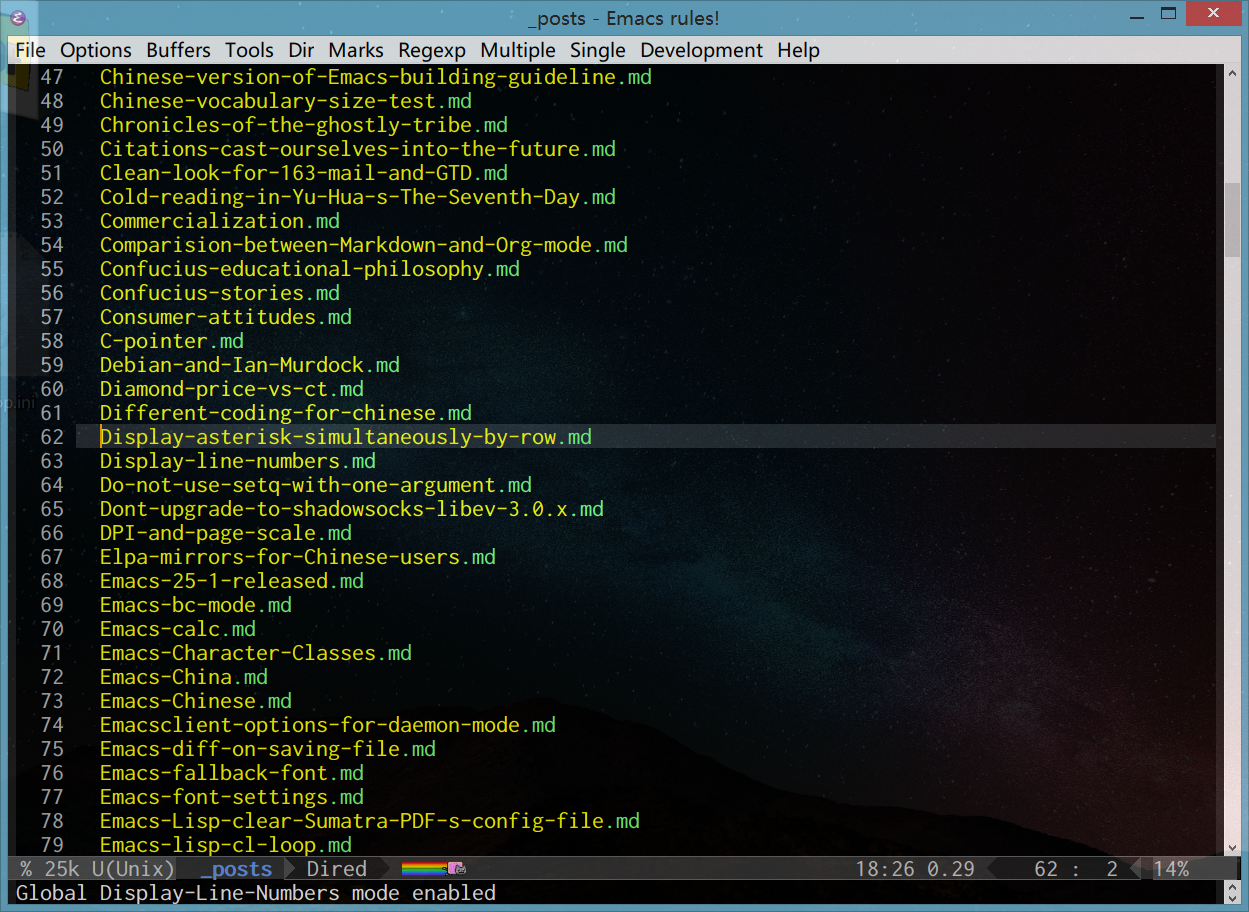Select Elpa-mirrors-for-Chinese-users.md file
The height and width of the screenshot is (912, 1249).
(298, 557)
